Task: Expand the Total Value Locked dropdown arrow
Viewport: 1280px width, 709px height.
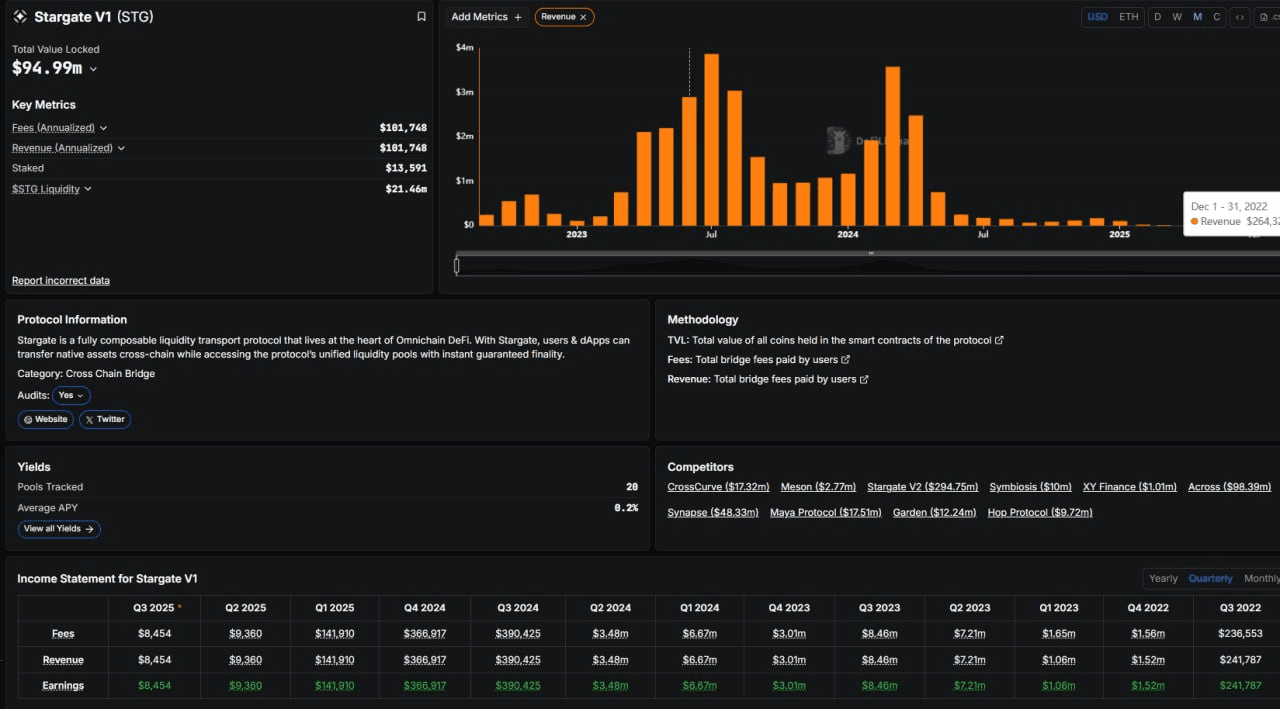Action: (x=93, y=69)
